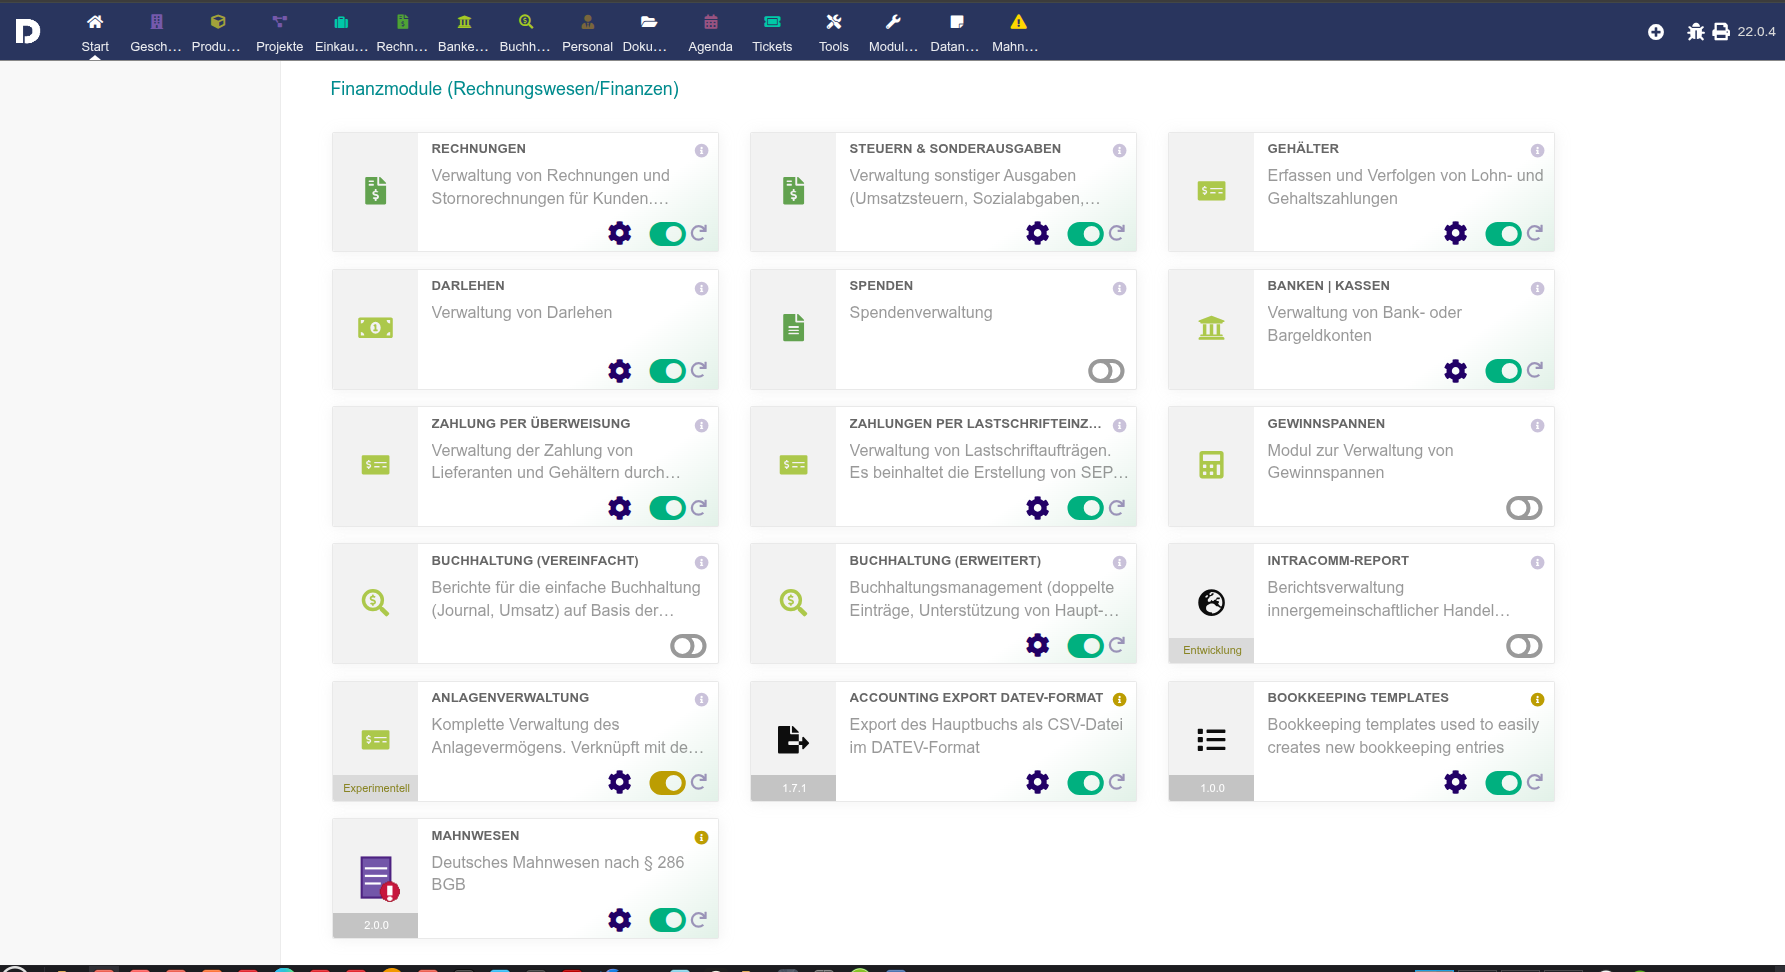
Task: Go to Start home menu
Action: pos(95,32)
